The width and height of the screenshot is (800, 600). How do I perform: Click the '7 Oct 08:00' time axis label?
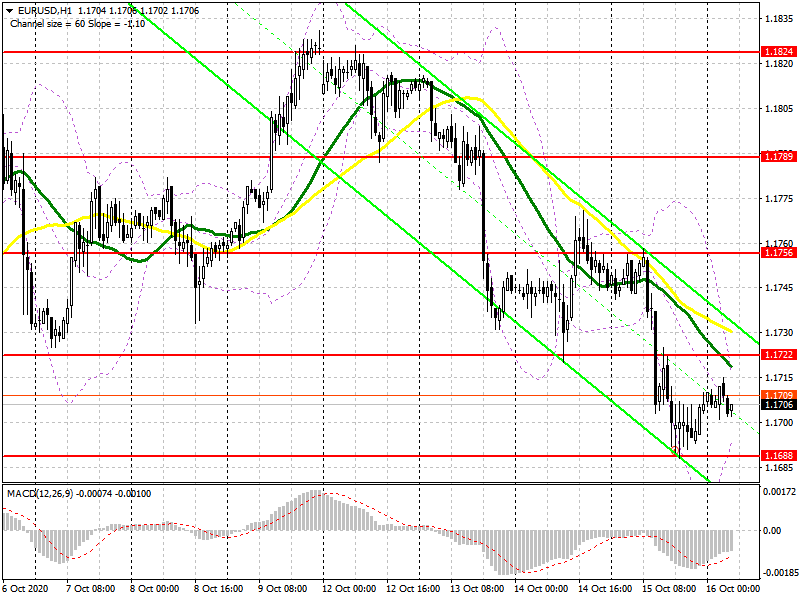[x=91, y=589]
